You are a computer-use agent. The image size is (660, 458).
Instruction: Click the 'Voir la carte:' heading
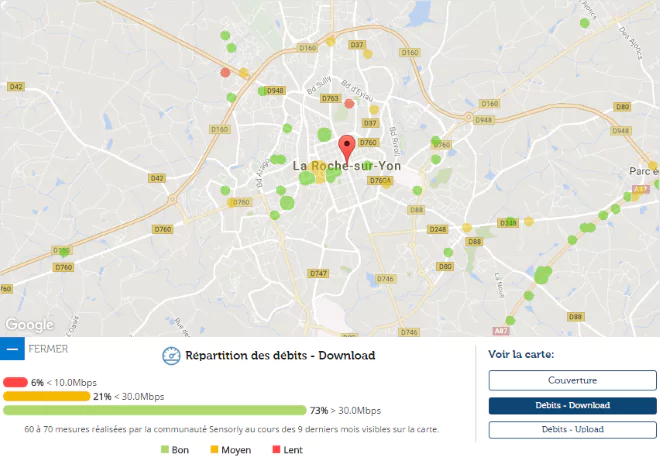521,354
